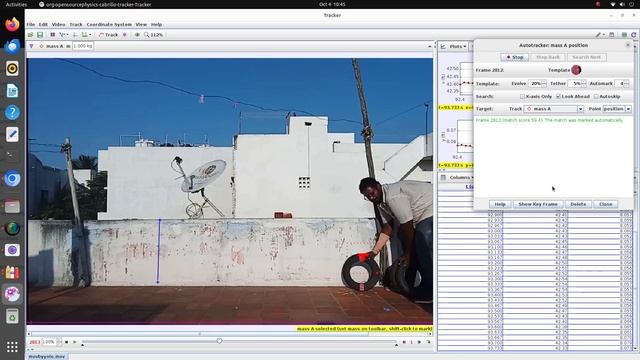
Task: Enable the Autoskip checkbox
Action: click(596, 96)
